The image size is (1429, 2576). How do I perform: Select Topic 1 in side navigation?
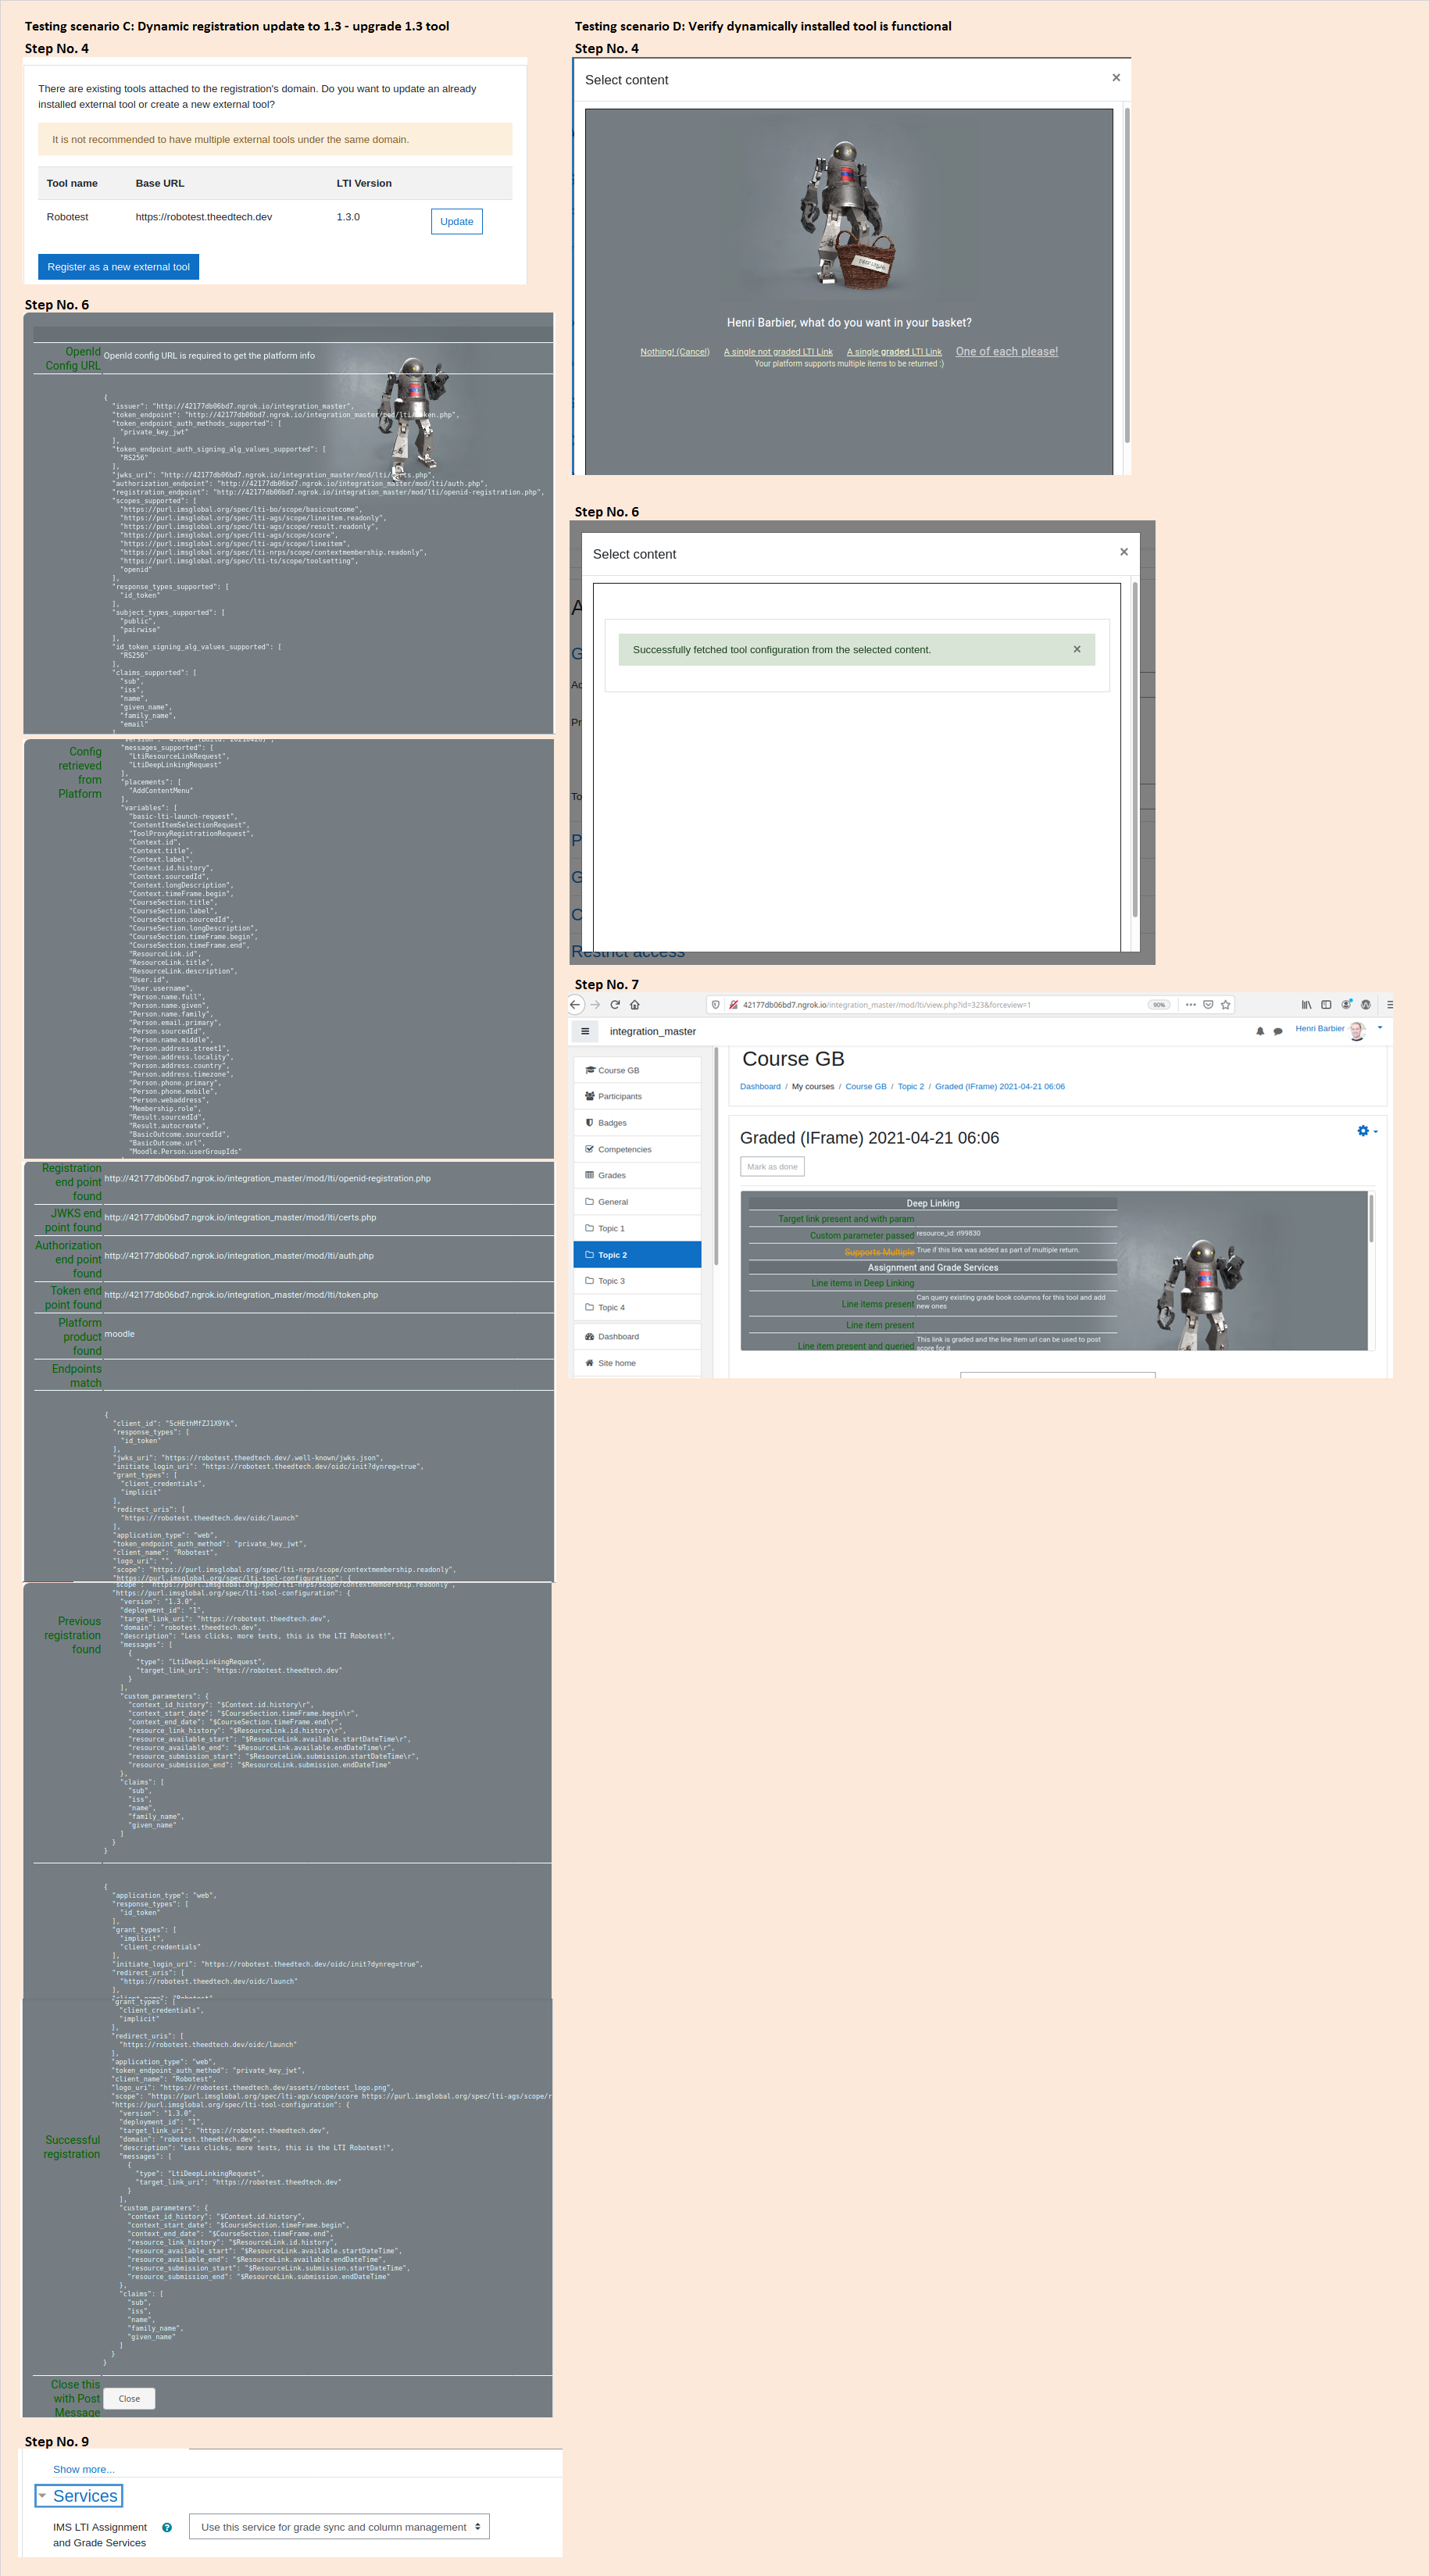click(x=638, y=1228)
